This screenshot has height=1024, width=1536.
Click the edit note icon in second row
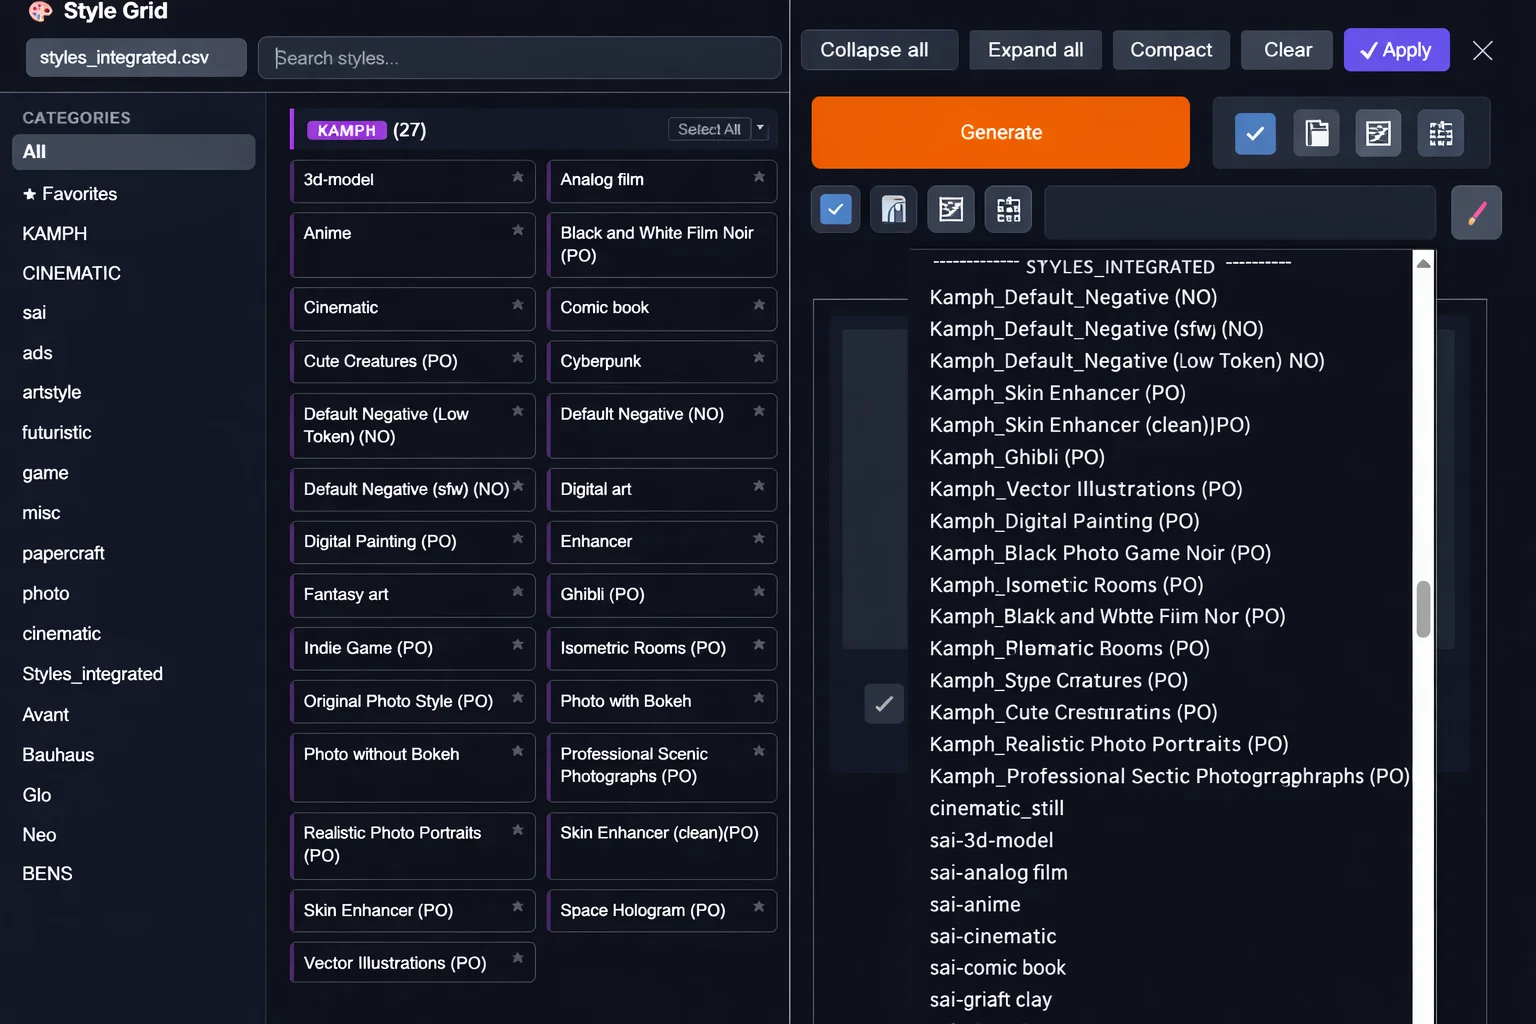951,209
